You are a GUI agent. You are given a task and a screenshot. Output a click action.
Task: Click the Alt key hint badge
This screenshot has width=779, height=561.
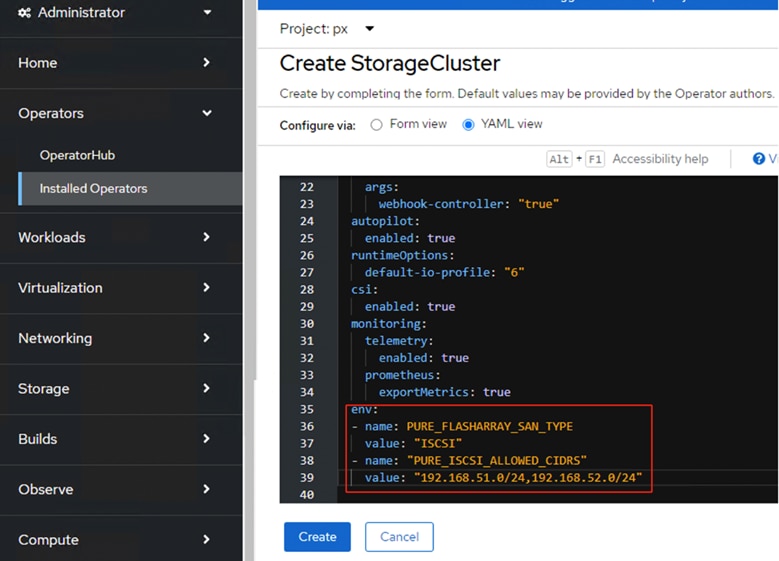coord(559,159)
